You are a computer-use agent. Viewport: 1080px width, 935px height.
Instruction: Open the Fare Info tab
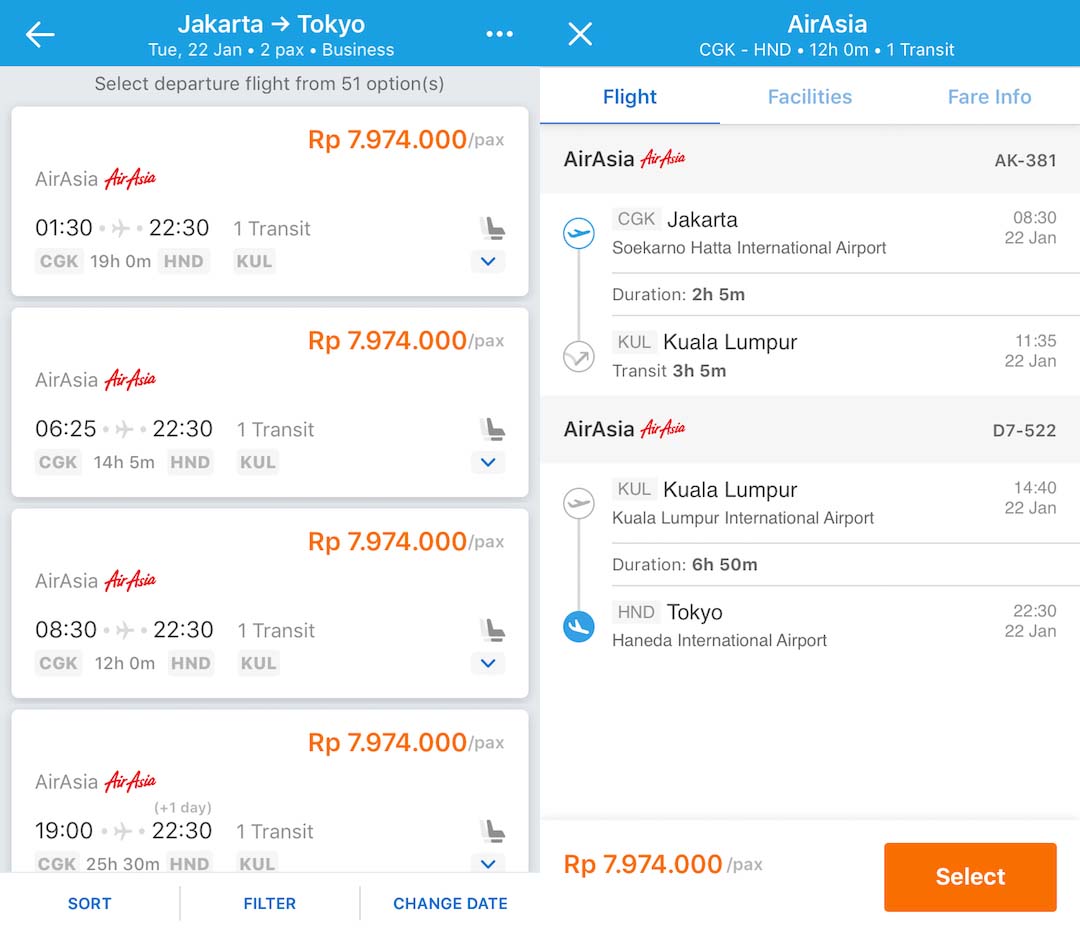(988, 97)
